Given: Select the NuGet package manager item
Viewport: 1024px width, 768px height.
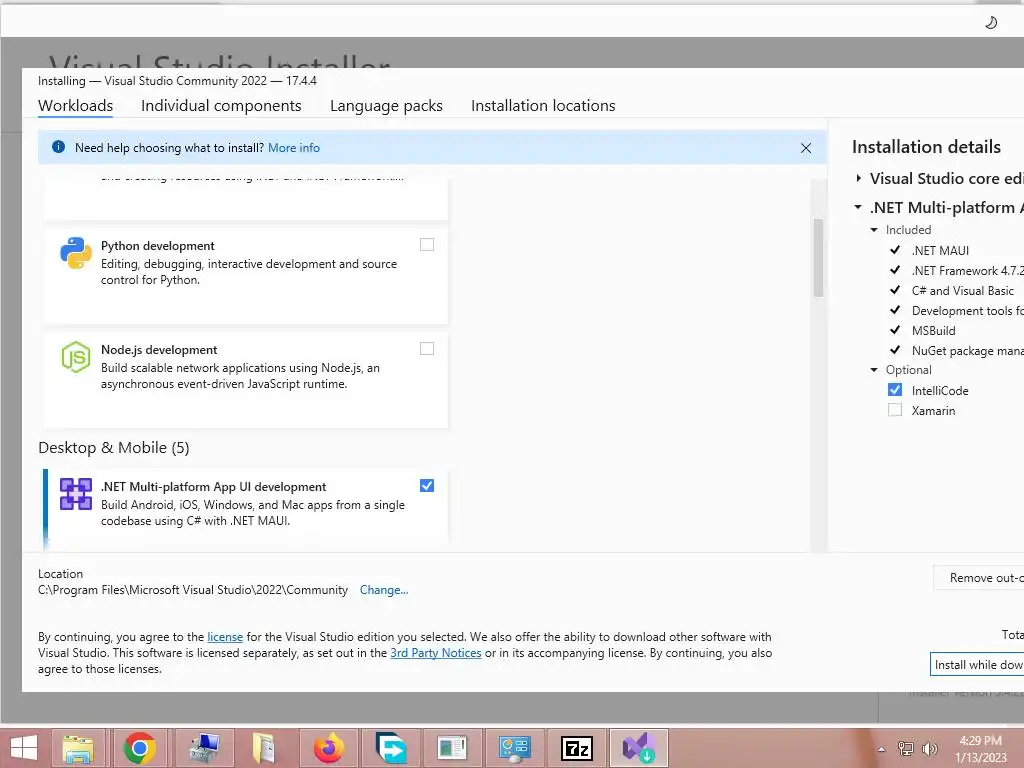Looking at the screenshot, I should [967, 351].
